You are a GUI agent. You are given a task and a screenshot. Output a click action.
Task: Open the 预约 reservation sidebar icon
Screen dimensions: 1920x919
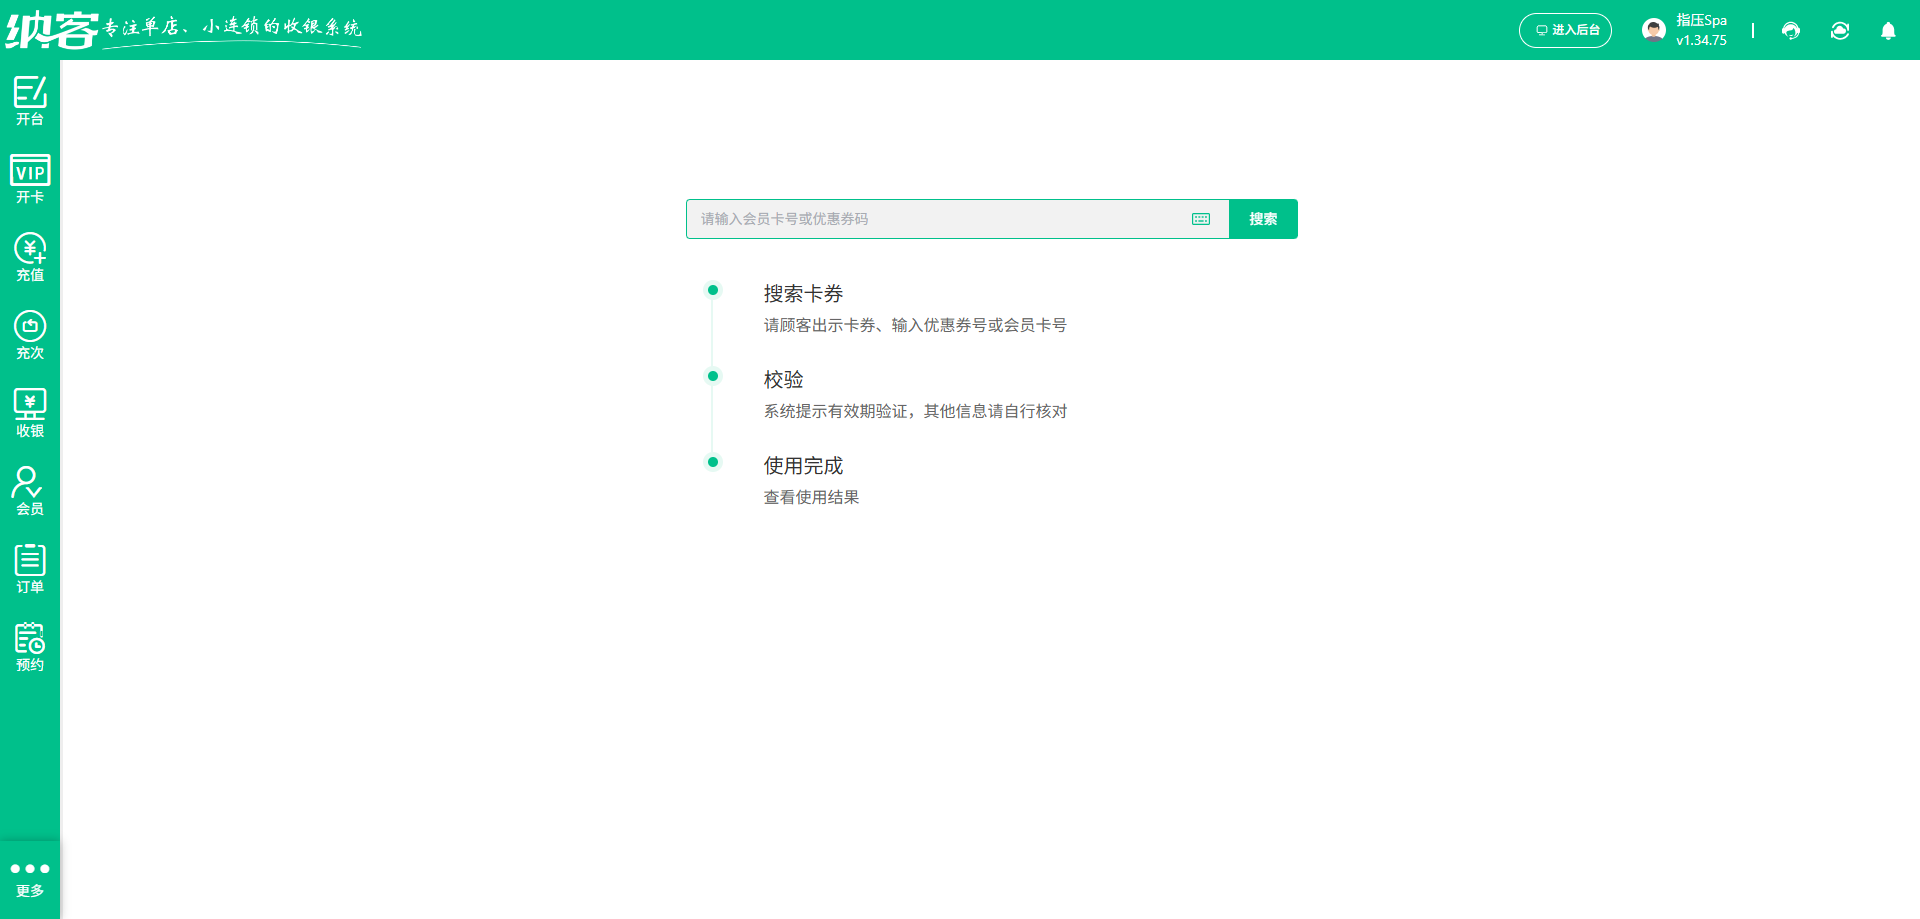click(x=30, y=647)
